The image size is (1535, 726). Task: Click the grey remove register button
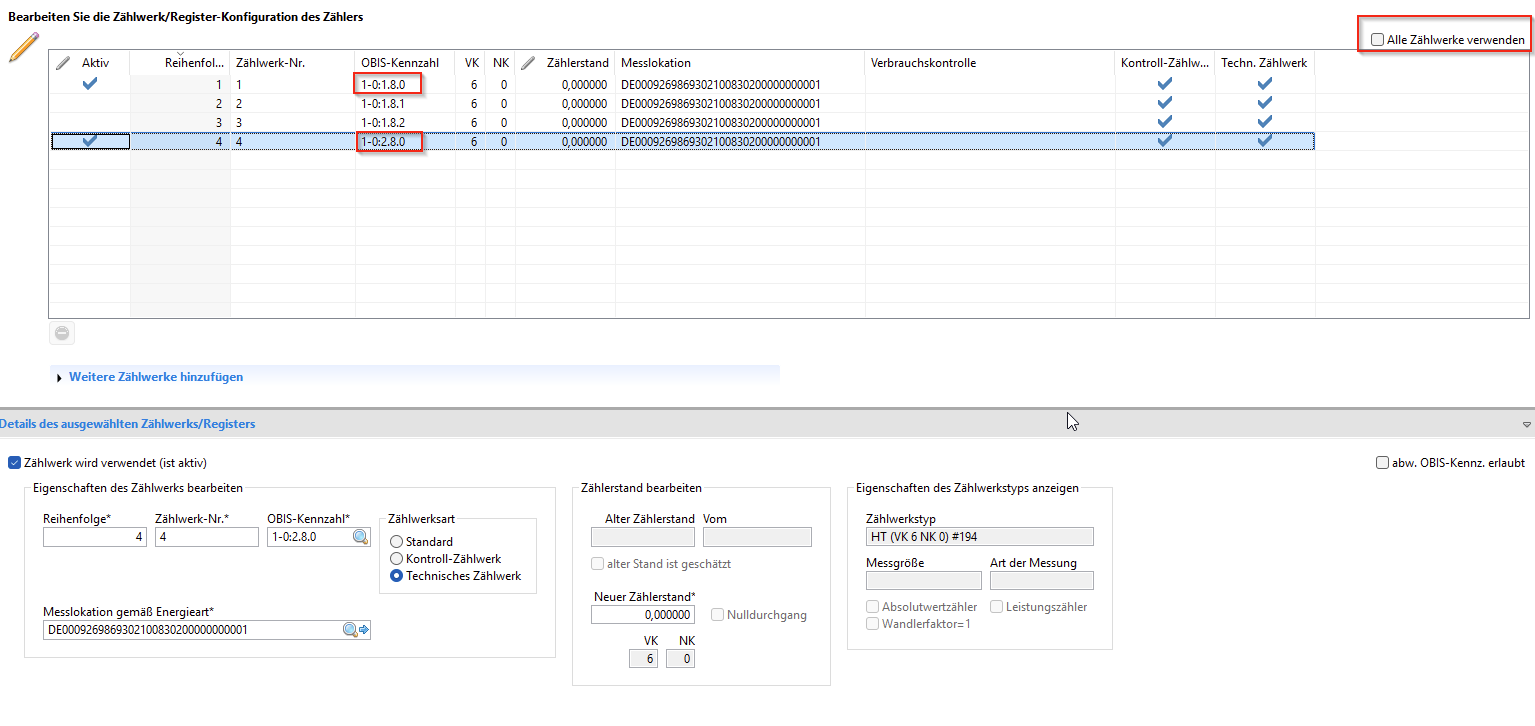63,334
